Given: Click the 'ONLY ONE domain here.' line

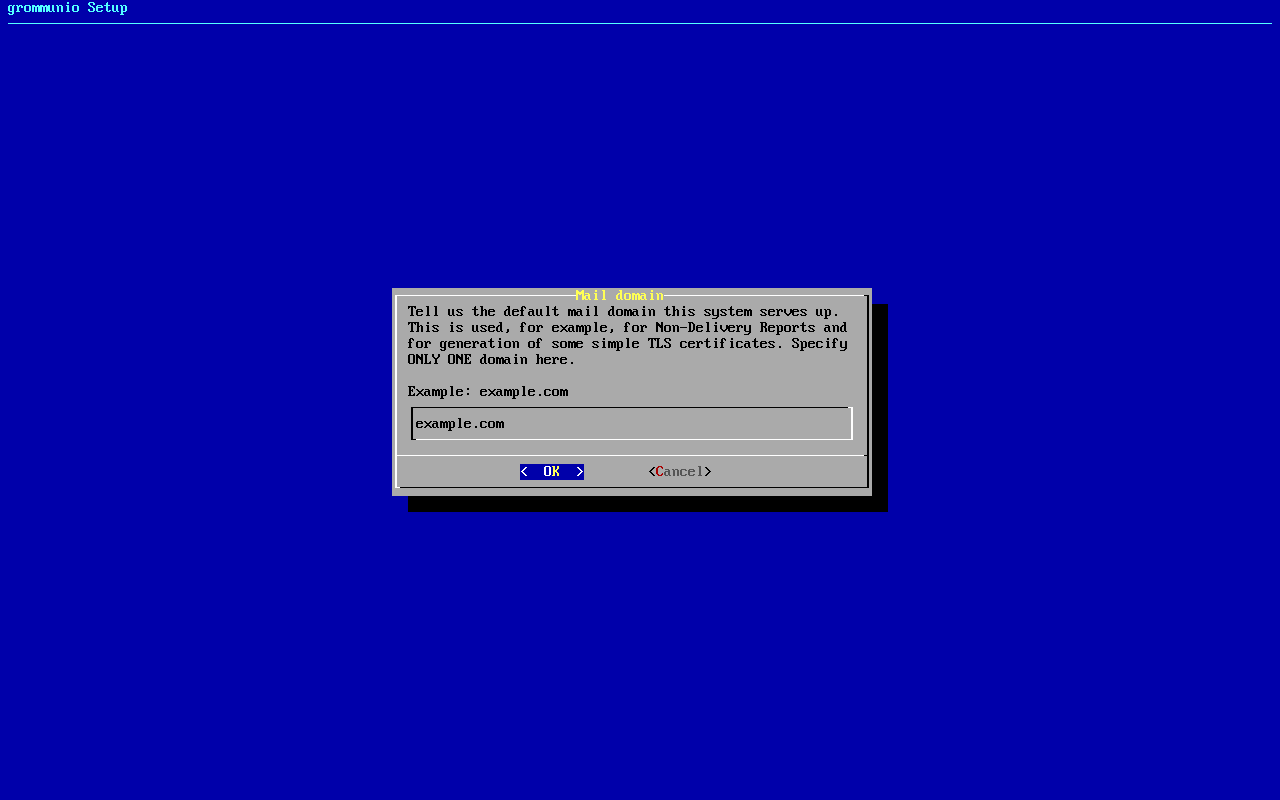Looking at the screenshot, I should [x=492, y=360].
